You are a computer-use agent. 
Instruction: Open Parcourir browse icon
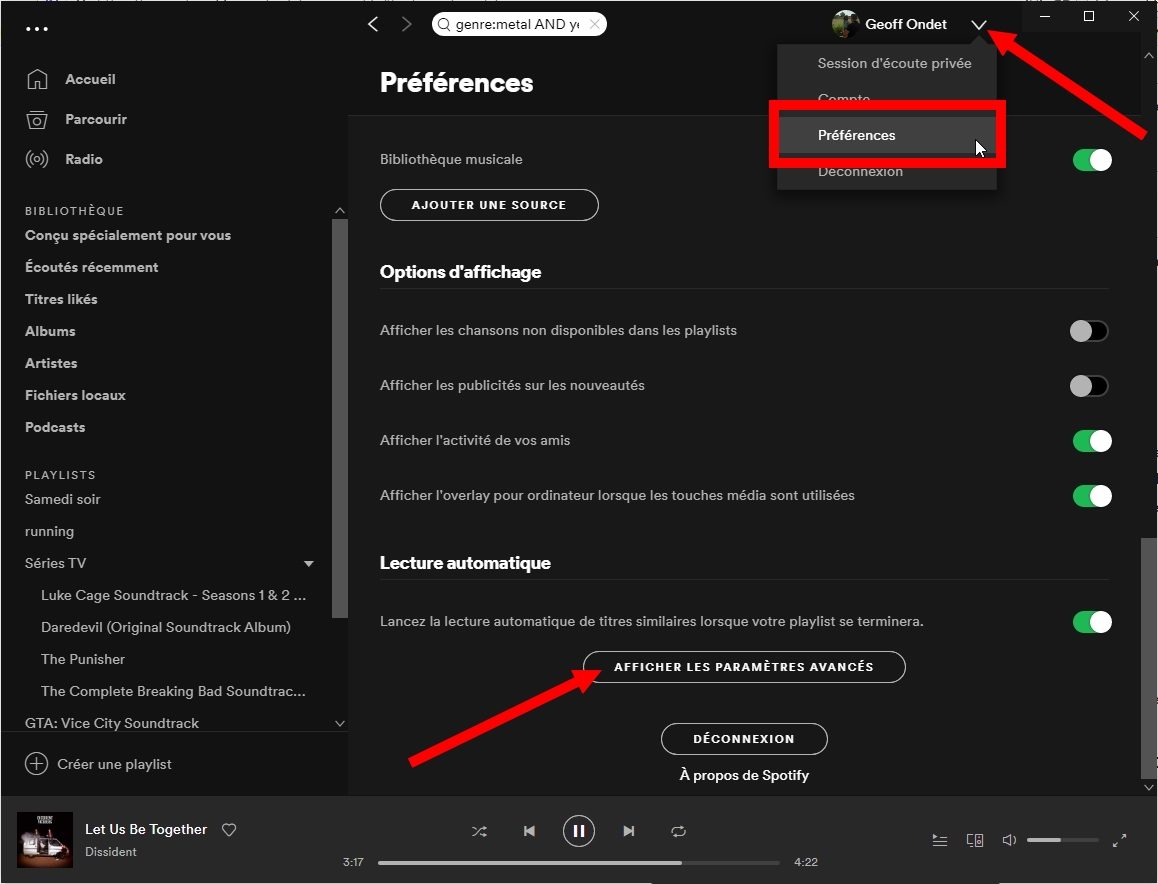[x=37, y=119]
